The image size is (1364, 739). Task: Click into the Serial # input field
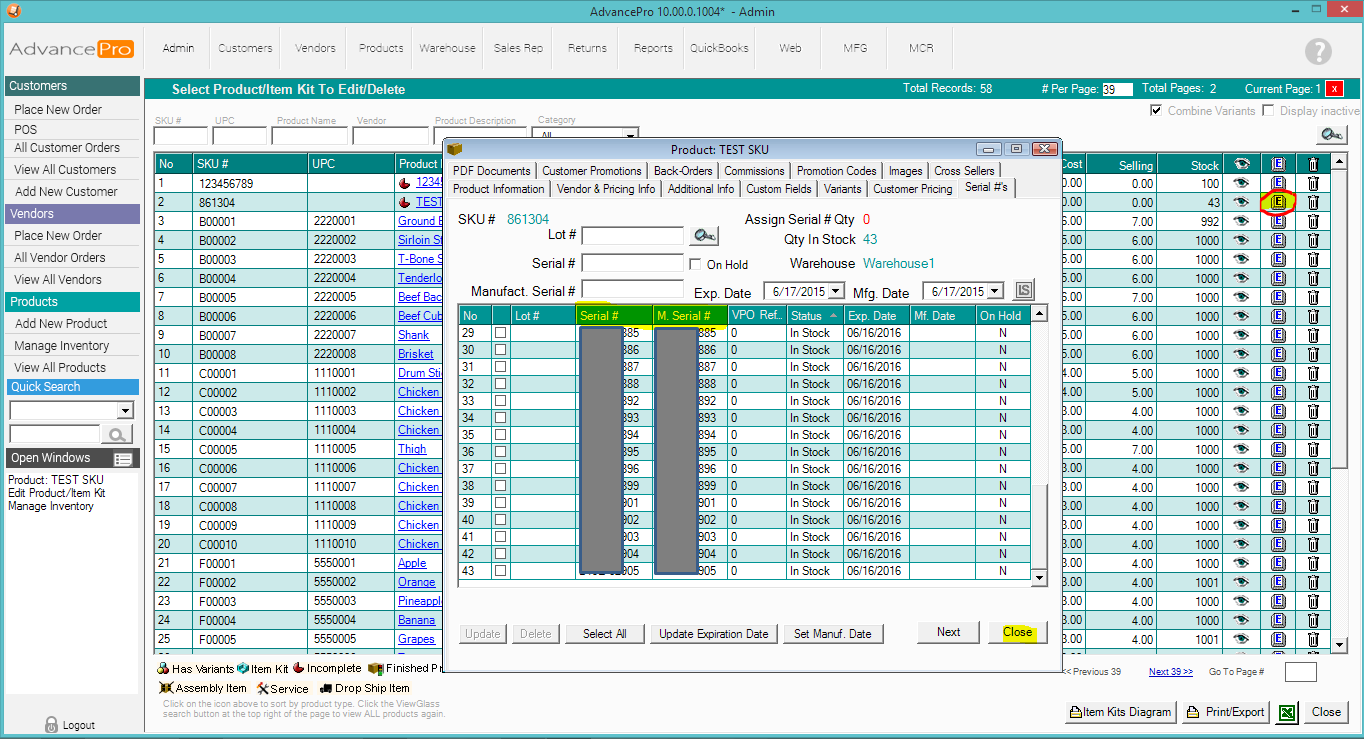pyautogui.click(x=632, y=264)
